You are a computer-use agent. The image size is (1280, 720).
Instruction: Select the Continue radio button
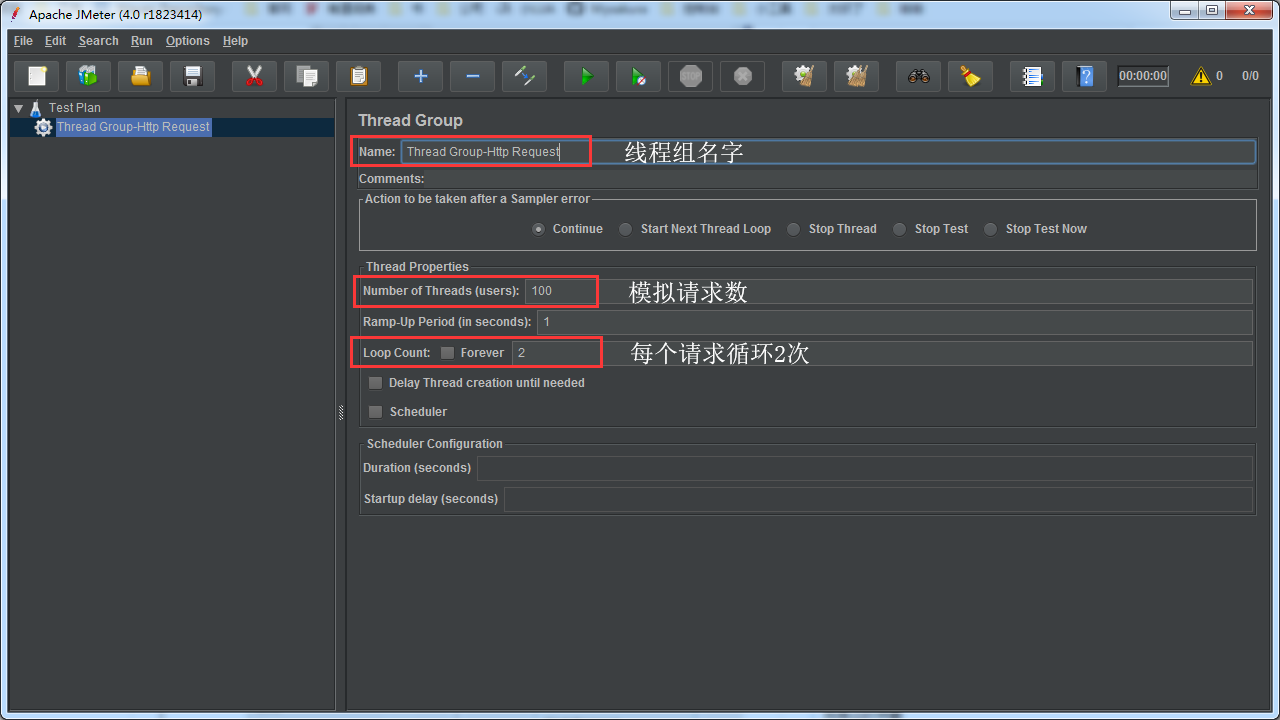pos(539,229)
